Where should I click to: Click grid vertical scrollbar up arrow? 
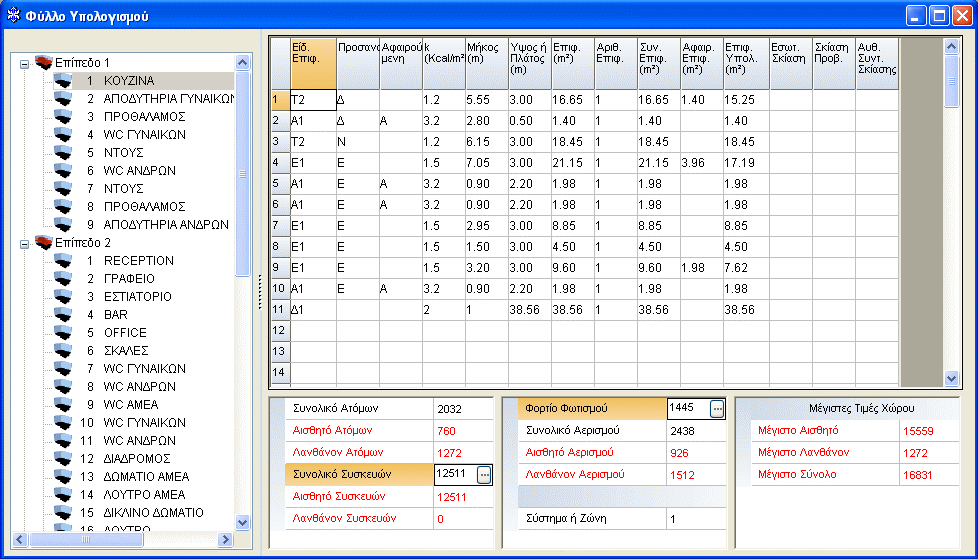(951, 46)
